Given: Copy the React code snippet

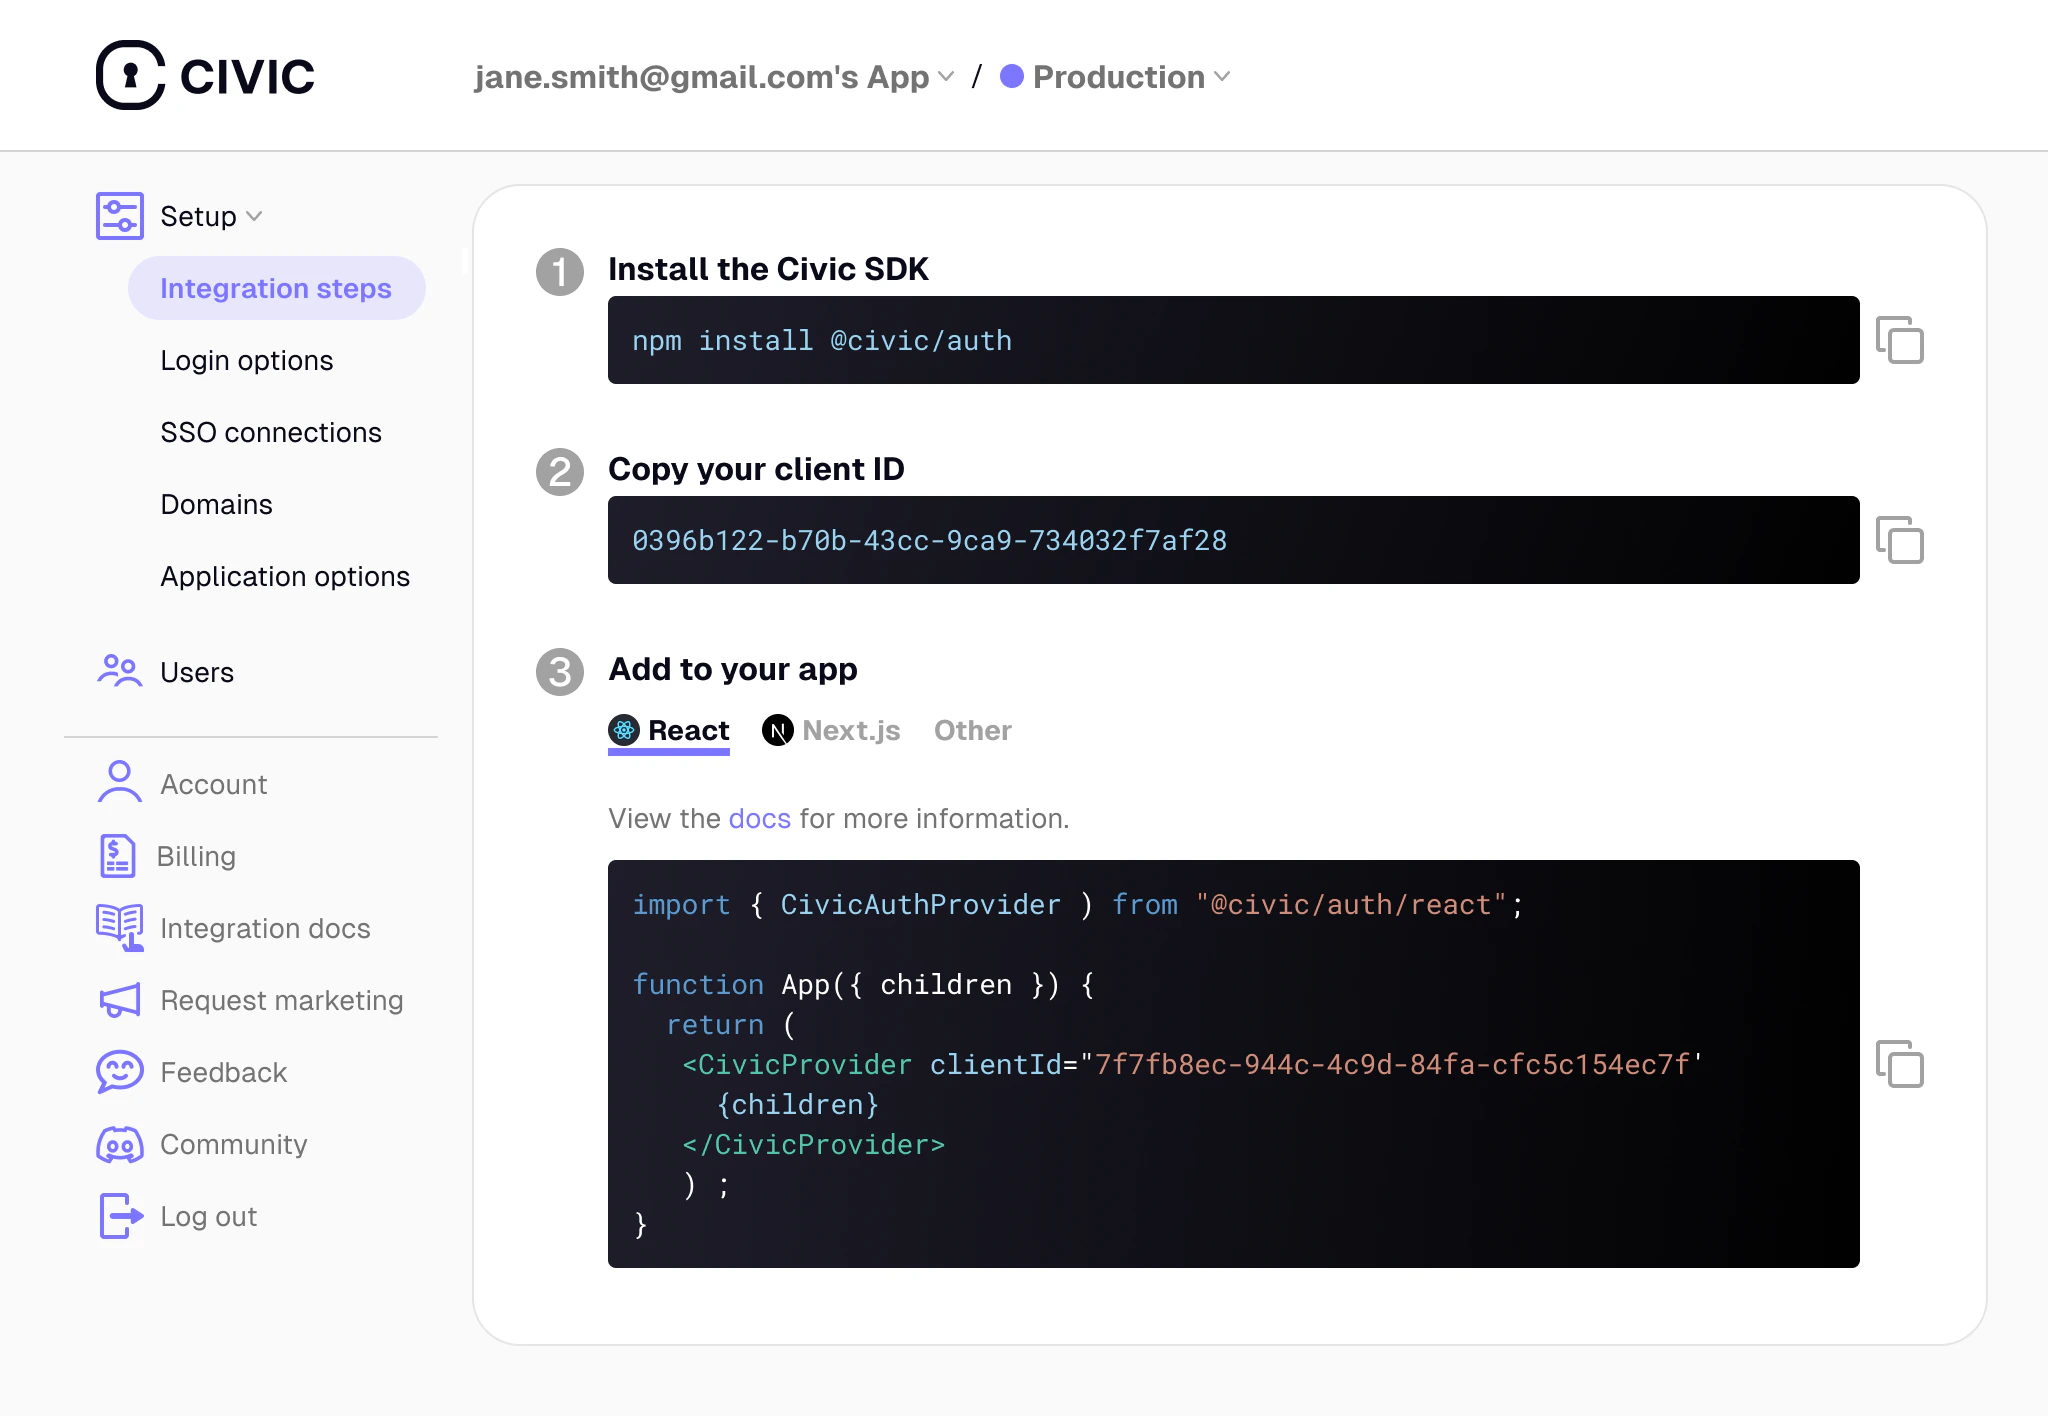Looking at the screenshot, I should point(1899,1064).
